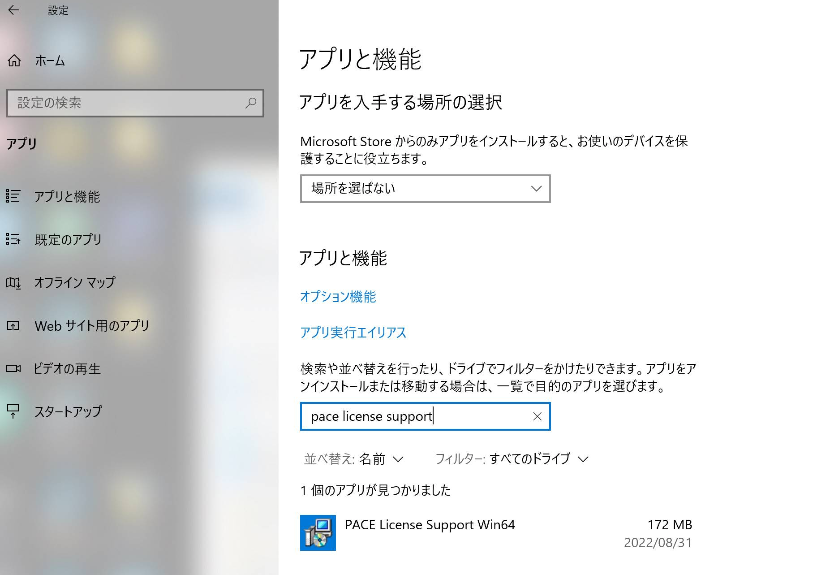Click the app search box with pace license support
819x575 pixels.
click(x=425, y=416)
